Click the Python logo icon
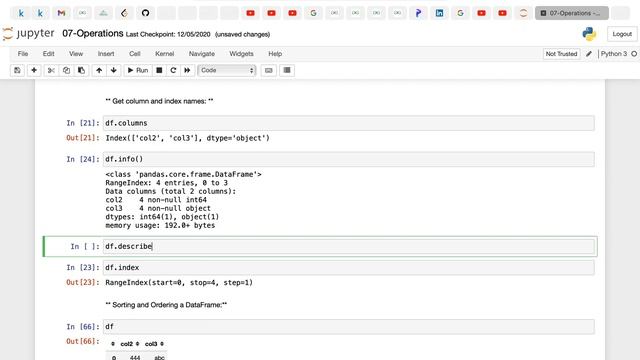The height and width of the screenshot is (360, 640). [x=589, y=34]
